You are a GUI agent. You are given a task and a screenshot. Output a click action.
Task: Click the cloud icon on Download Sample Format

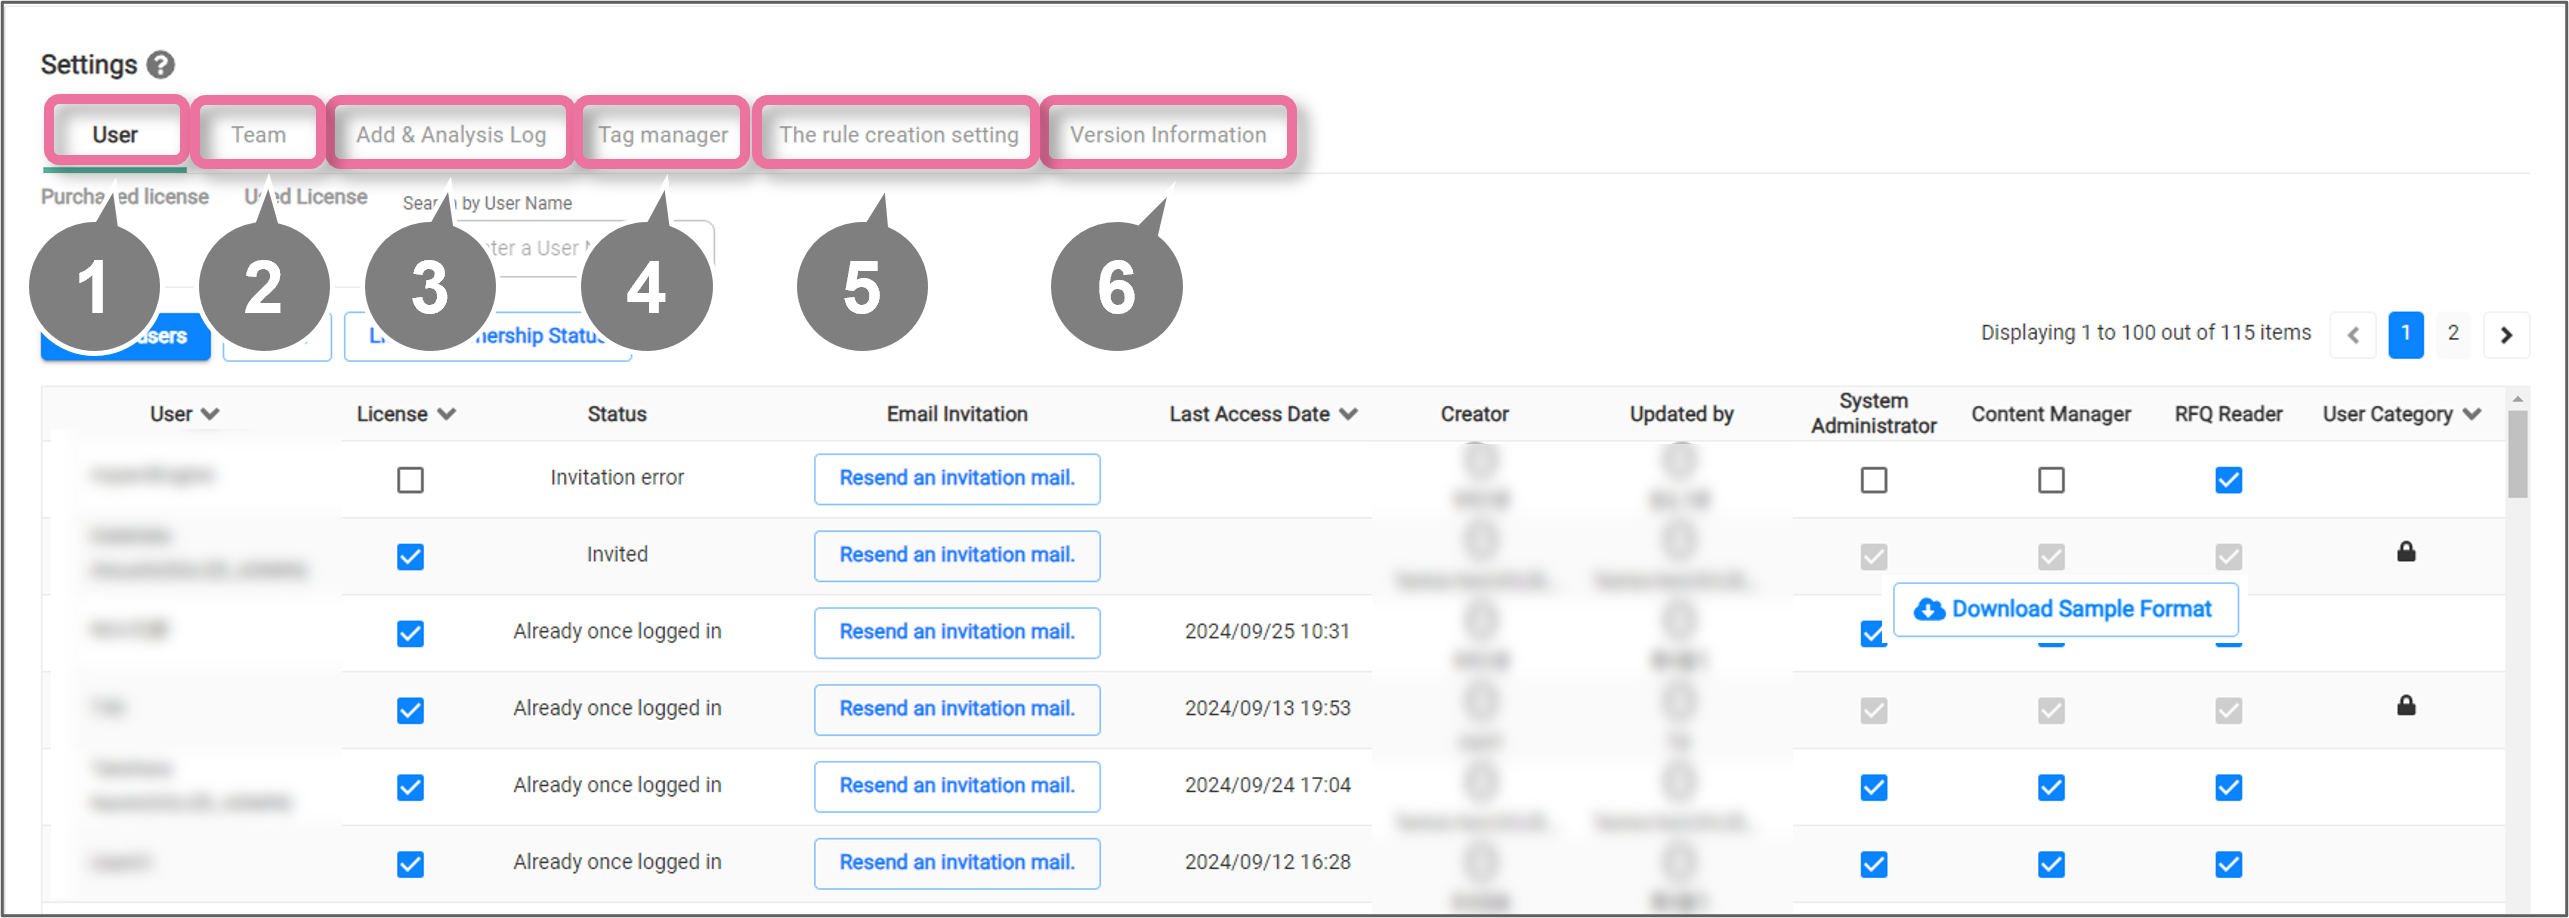(1929, 609)
